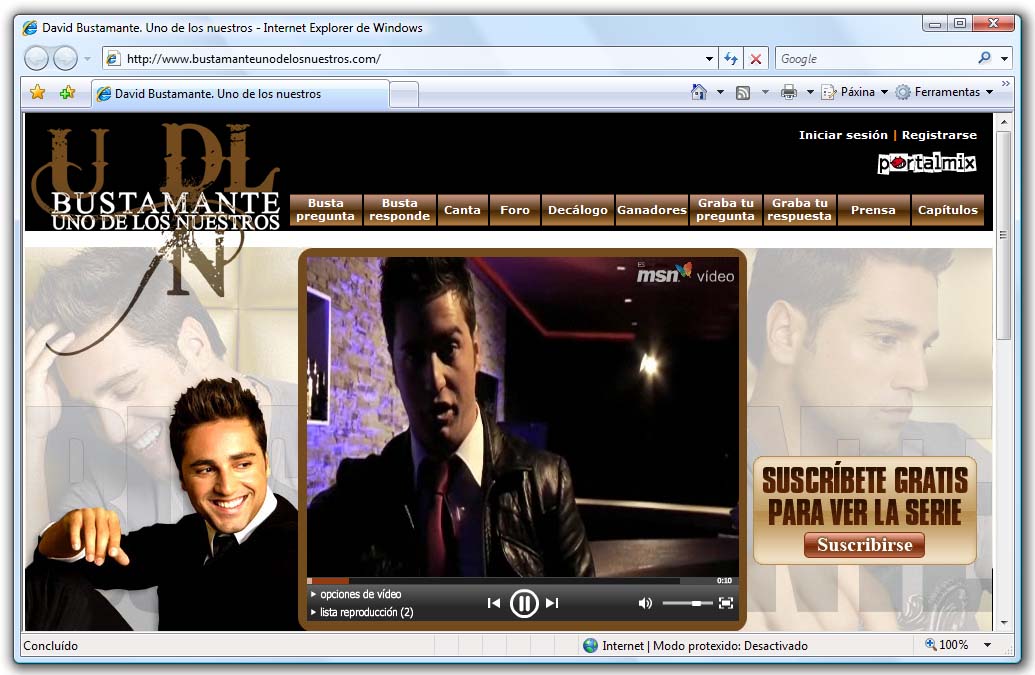The height and width of the screenshot is (675, 1035).
Task: Open recent pages dropdown beside Forward button
Action: tap(87, 59)
